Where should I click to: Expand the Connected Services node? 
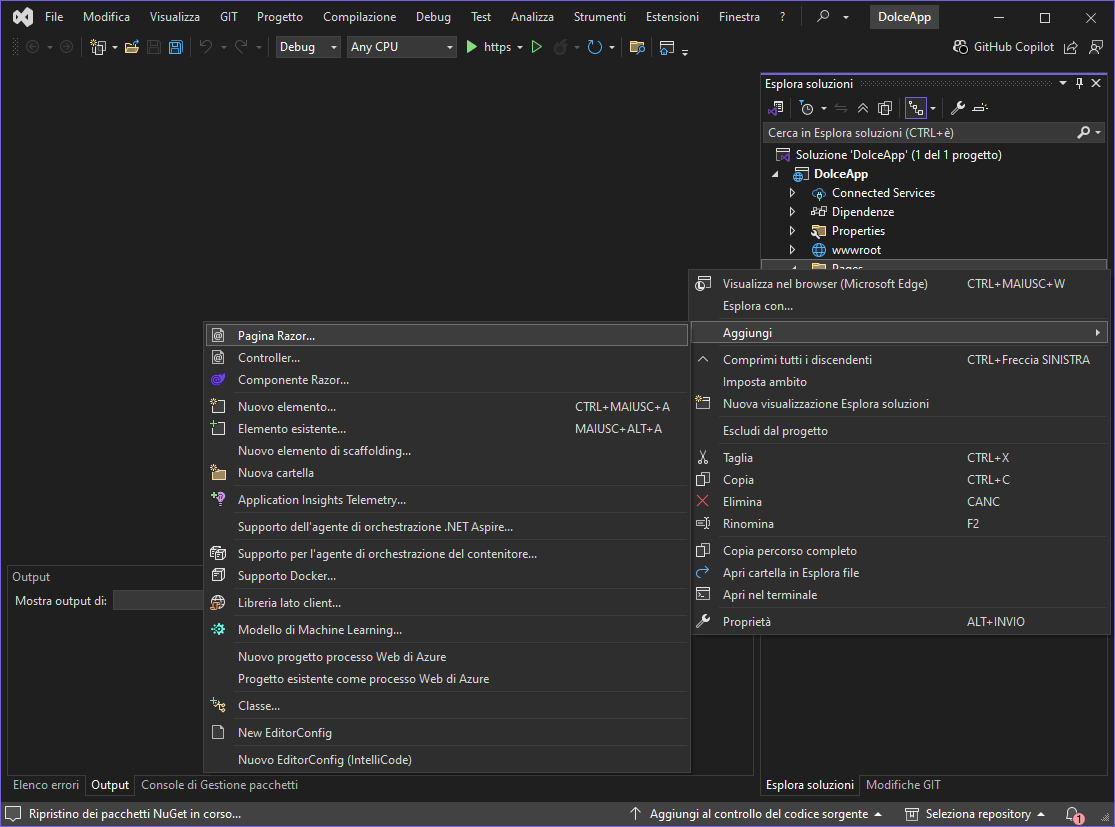(x=792, y=193)
